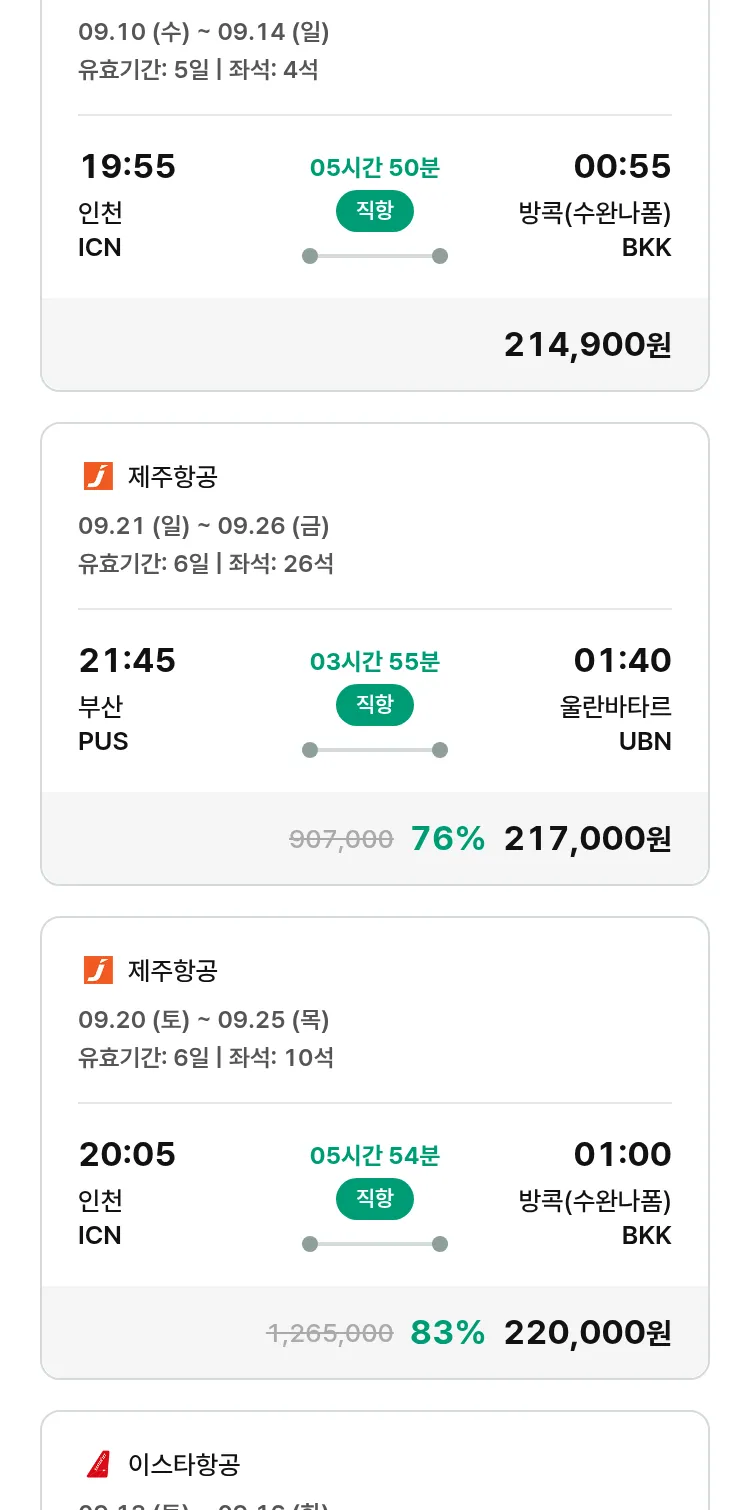Select the 217,000원 discounted fare
750x1510 pixels.
point(587,839)
